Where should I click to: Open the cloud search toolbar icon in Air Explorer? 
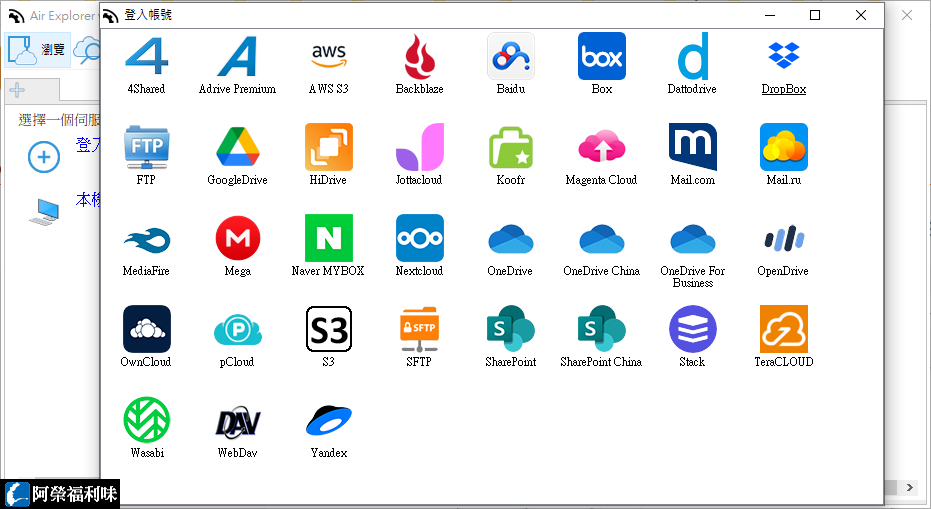(x=87, y=50)
